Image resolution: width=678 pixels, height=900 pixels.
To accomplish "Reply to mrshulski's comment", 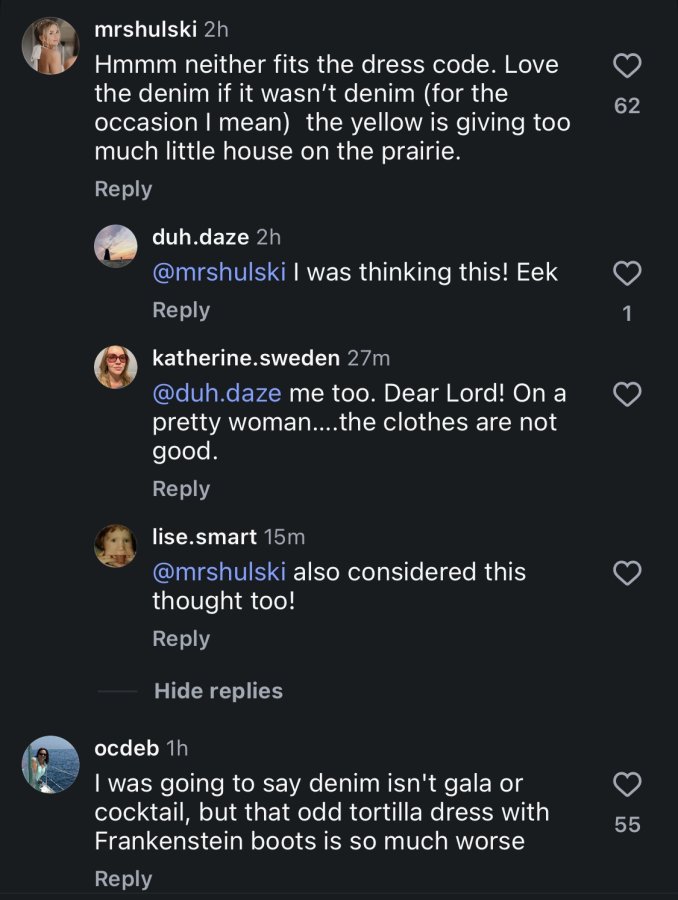I will click(123, 189).
